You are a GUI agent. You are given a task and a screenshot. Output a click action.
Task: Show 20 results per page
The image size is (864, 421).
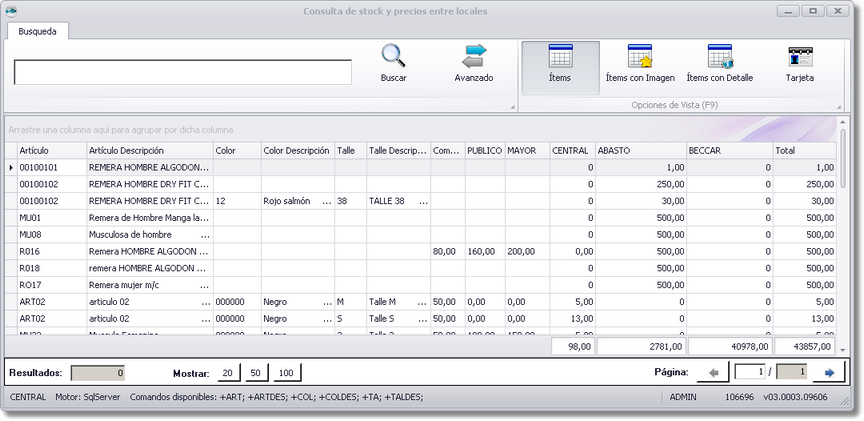coord(228,373)
